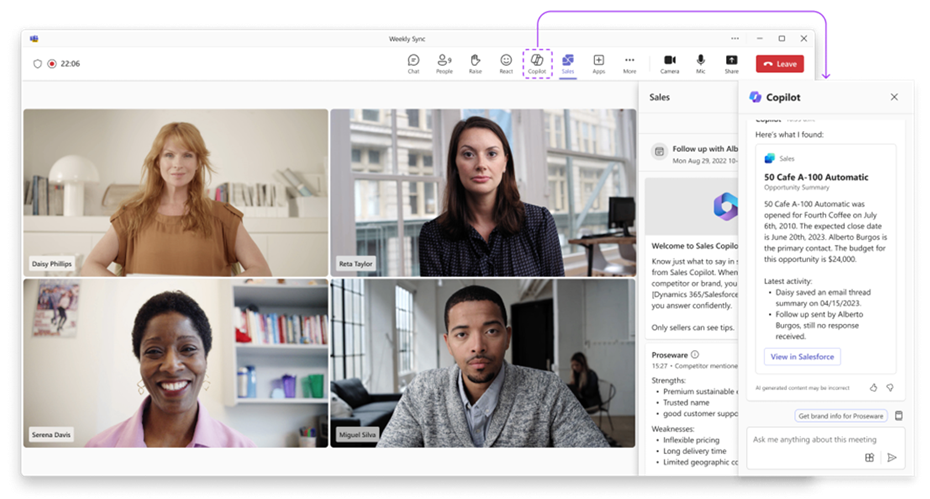Screen dimensions: 930x499
Task: Close the Copilot panel
Action: coord(894,97)
